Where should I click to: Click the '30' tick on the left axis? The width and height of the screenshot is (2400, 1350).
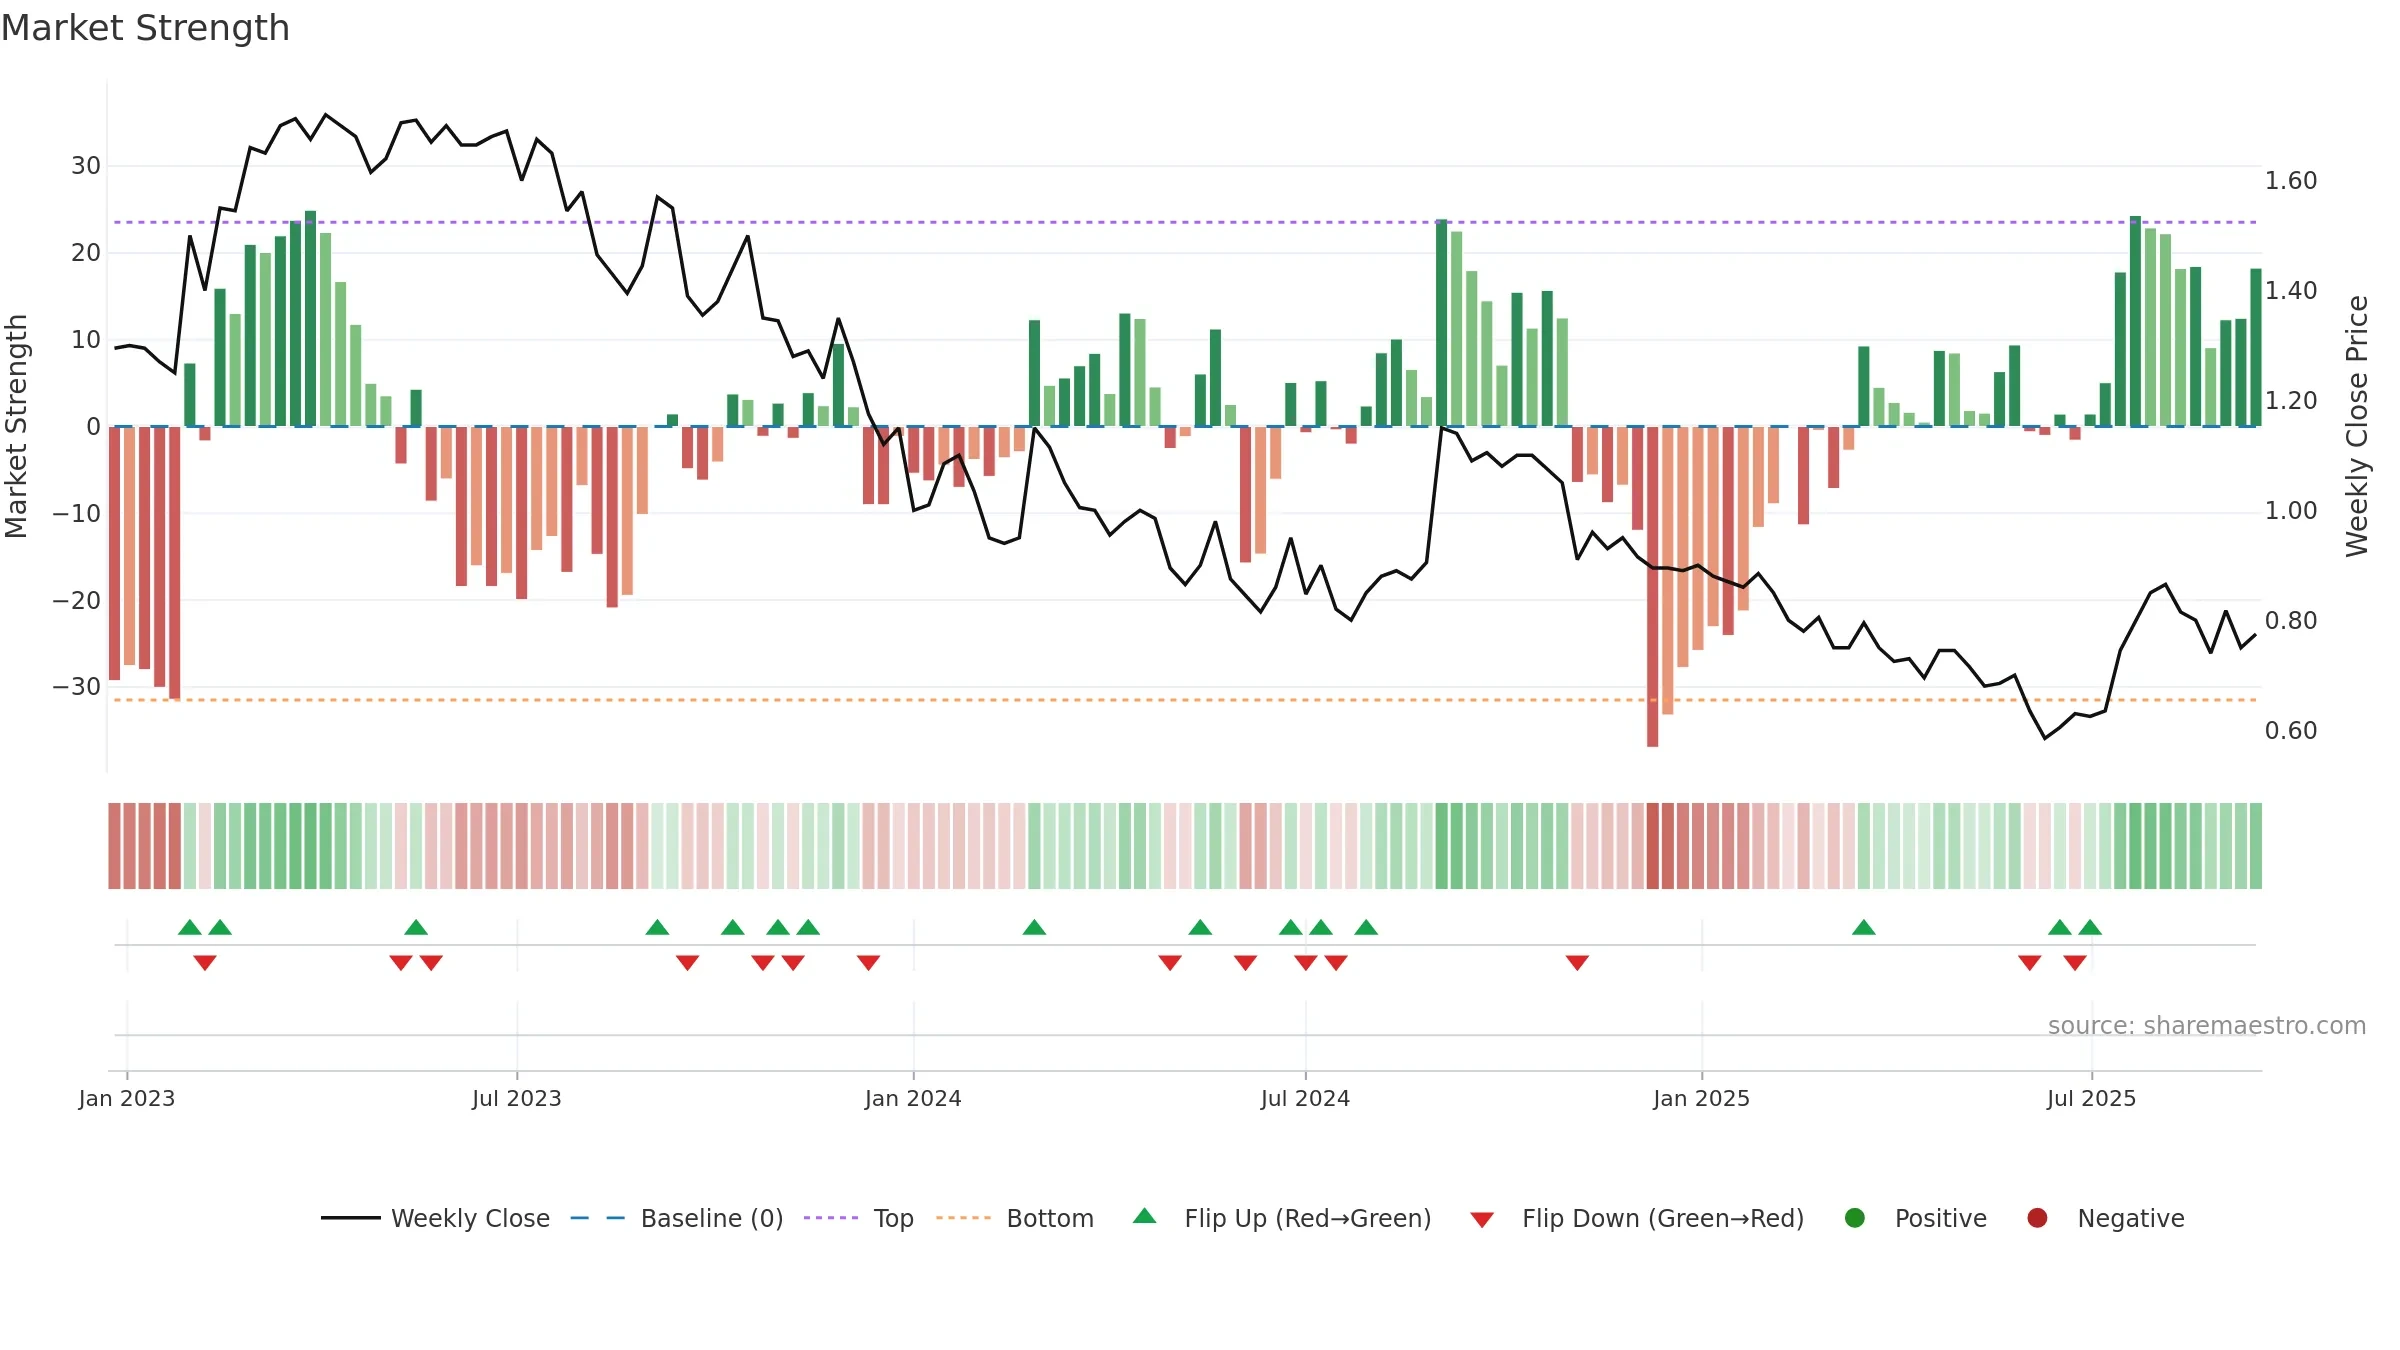86,166
